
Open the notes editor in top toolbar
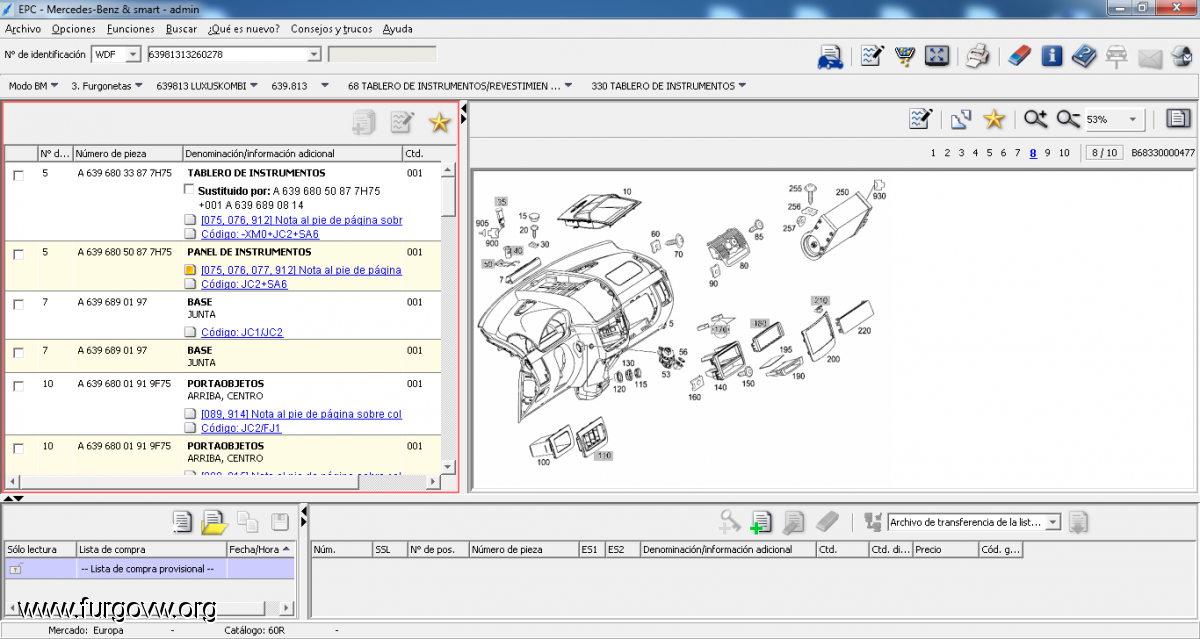point(872,56)
